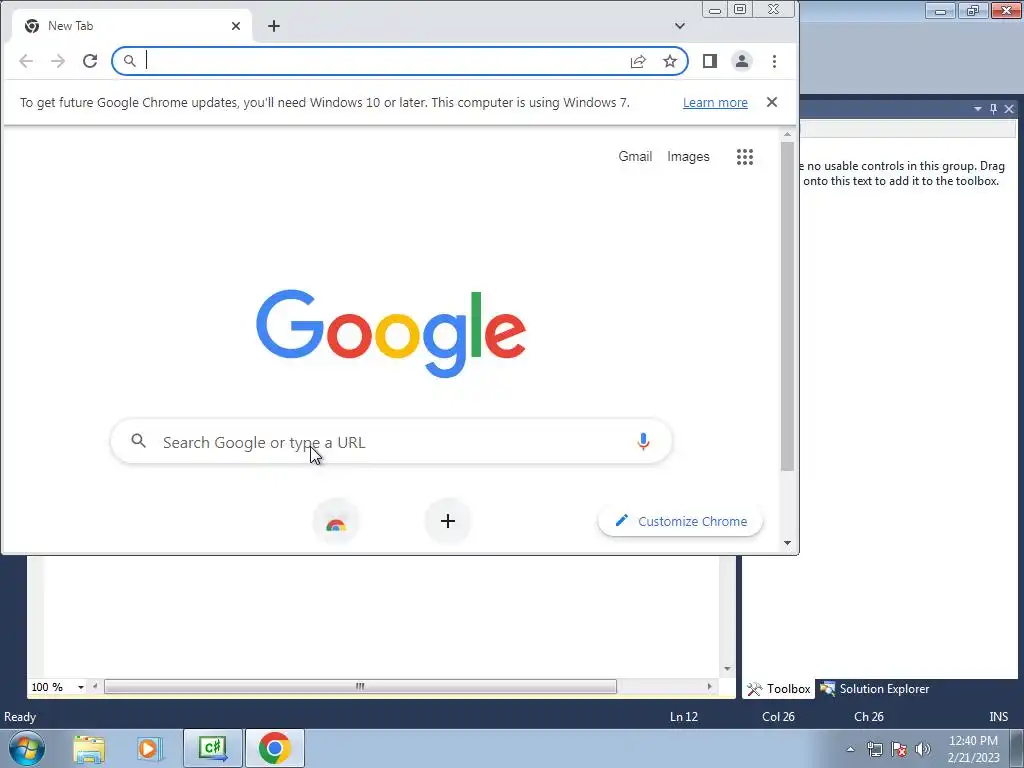Click the editor scroll left arrow
The height and width of the screenshot is (768, 1024).
(x=95, y=687)
